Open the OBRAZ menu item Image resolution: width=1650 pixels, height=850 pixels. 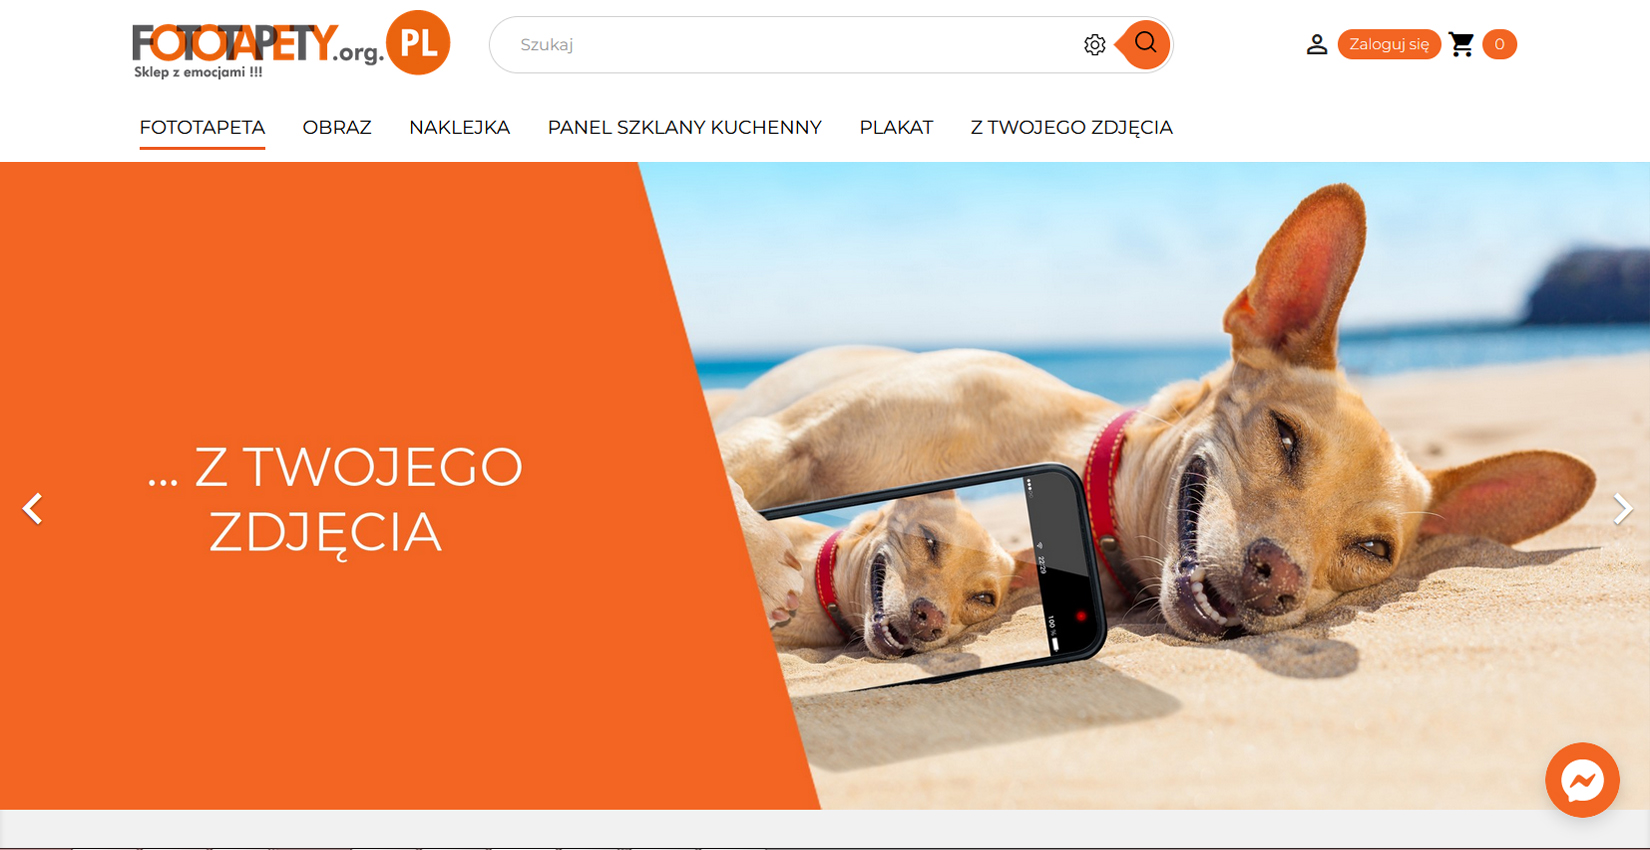click(337, 128)
